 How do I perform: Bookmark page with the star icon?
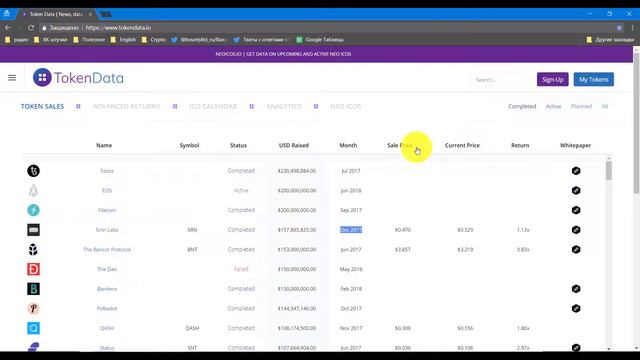[619, 28]
